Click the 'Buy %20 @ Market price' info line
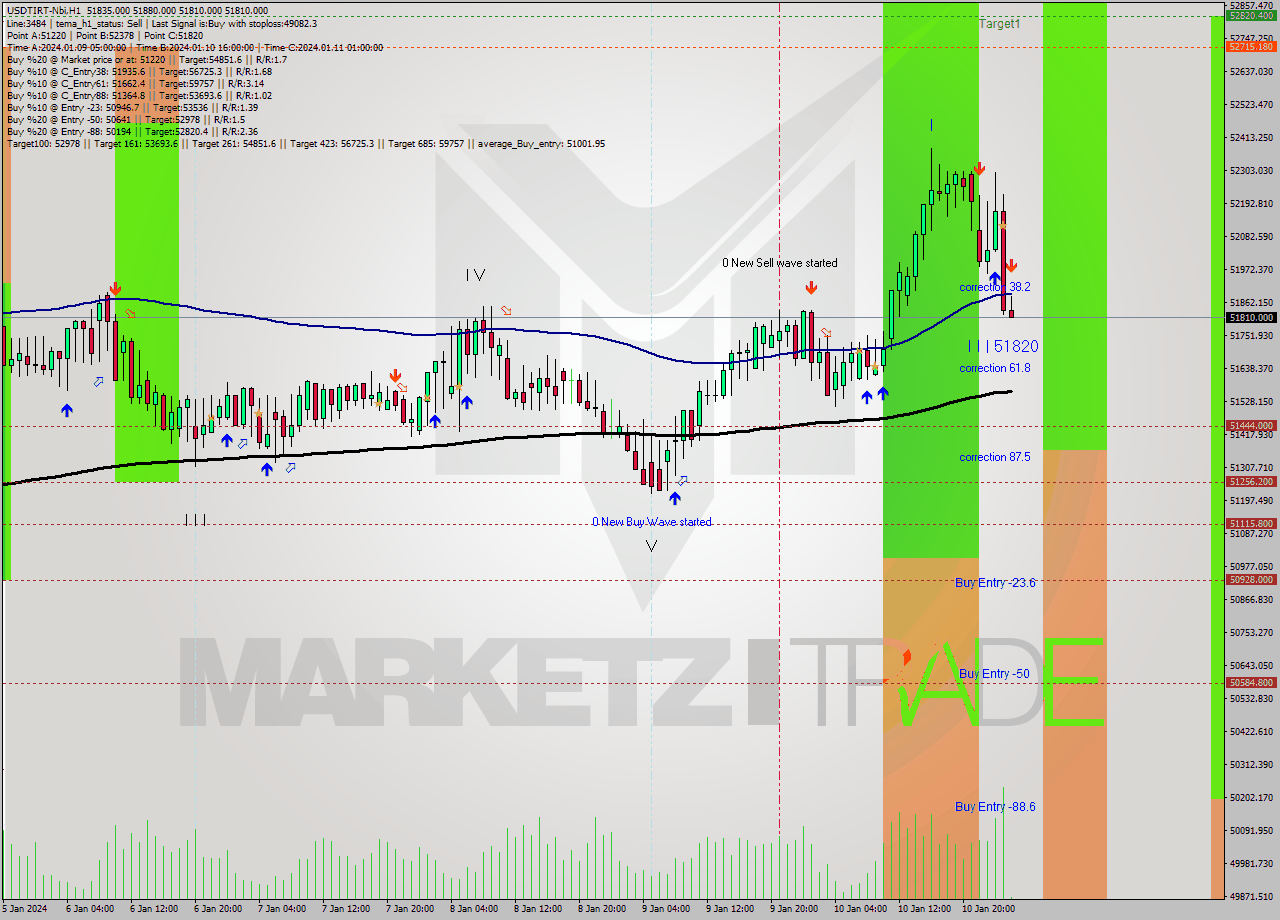 pyautogui.click(x=148, y=60)
